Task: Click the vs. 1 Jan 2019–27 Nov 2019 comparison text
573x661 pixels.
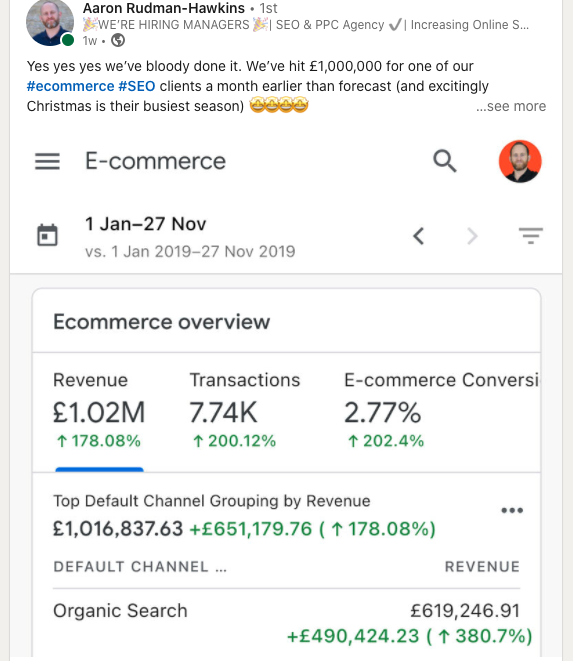Action: pyautogui.click(x=190, y=252)
